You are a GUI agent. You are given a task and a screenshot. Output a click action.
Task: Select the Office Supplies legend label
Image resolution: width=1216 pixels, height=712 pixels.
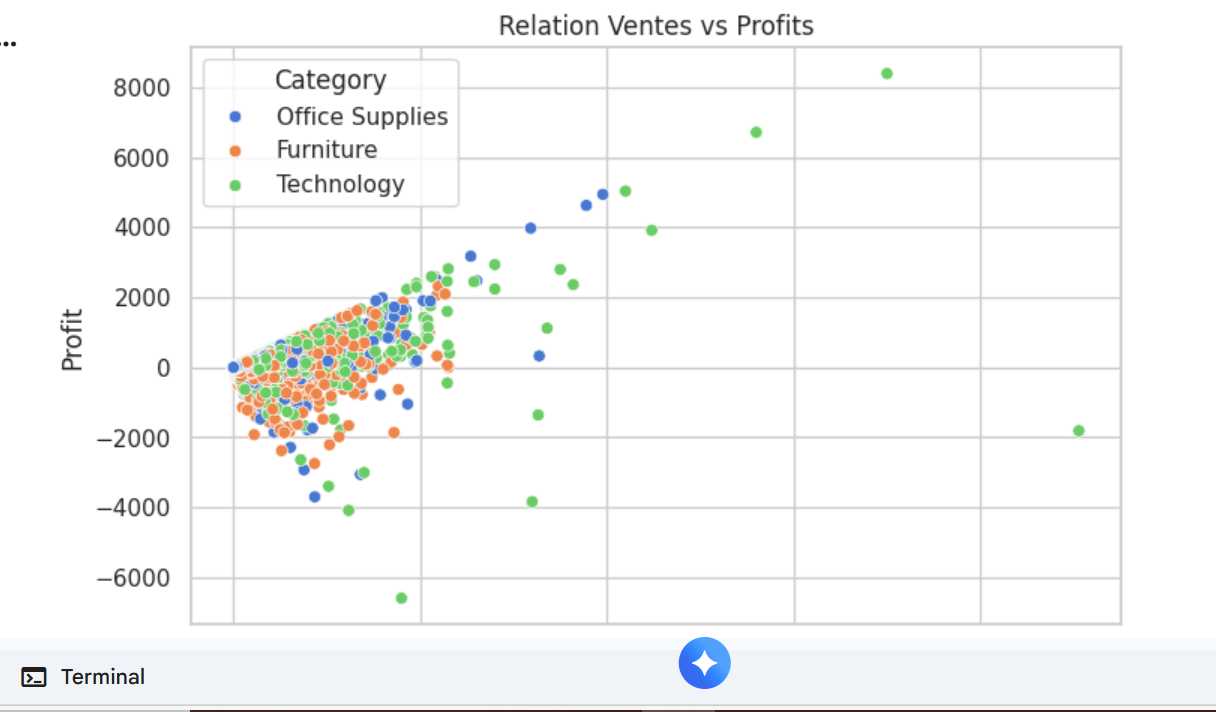362,117
